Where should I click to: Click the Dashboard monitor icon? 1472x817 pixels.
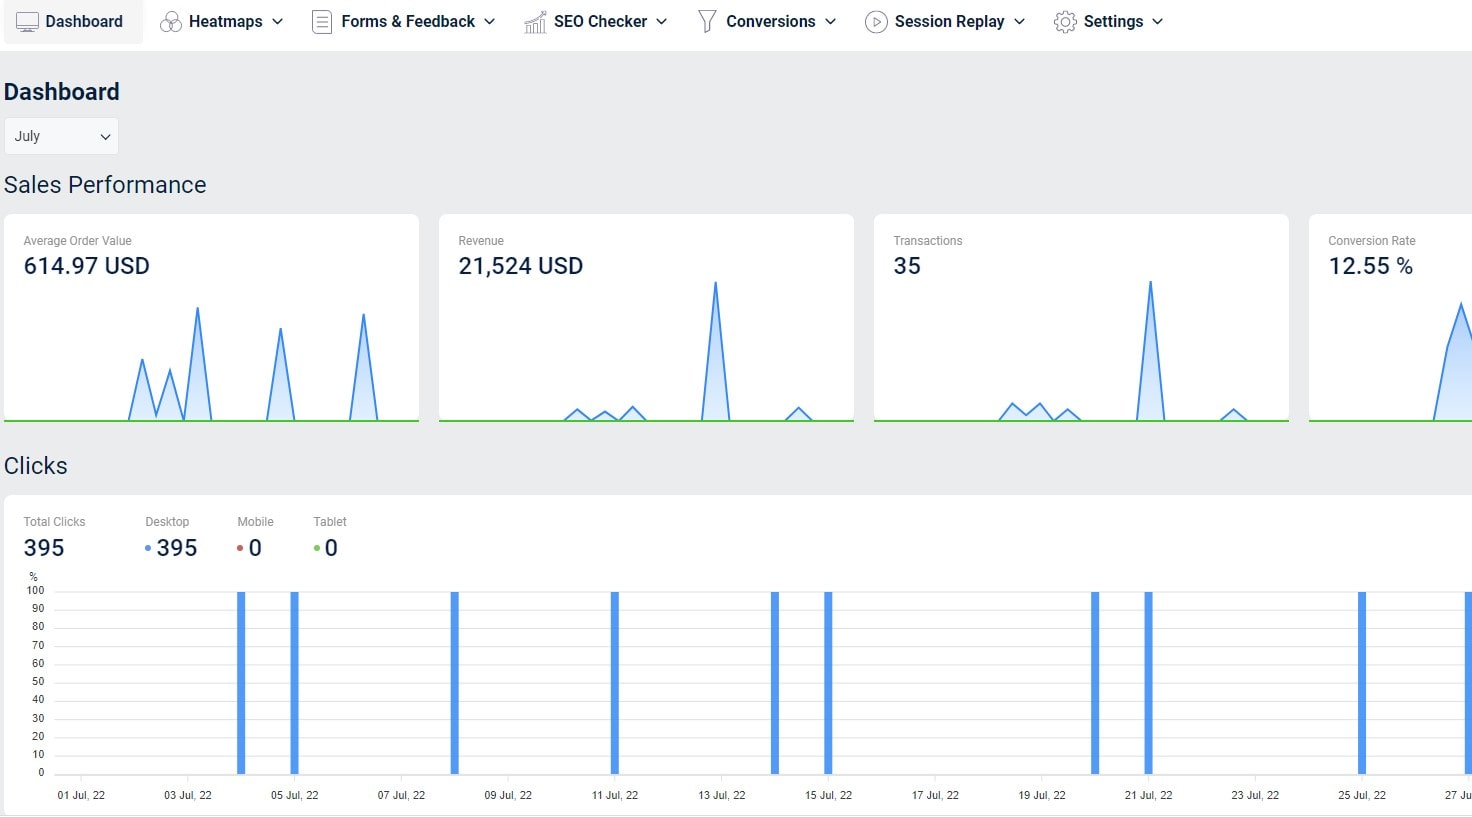[x=28, y=22]
